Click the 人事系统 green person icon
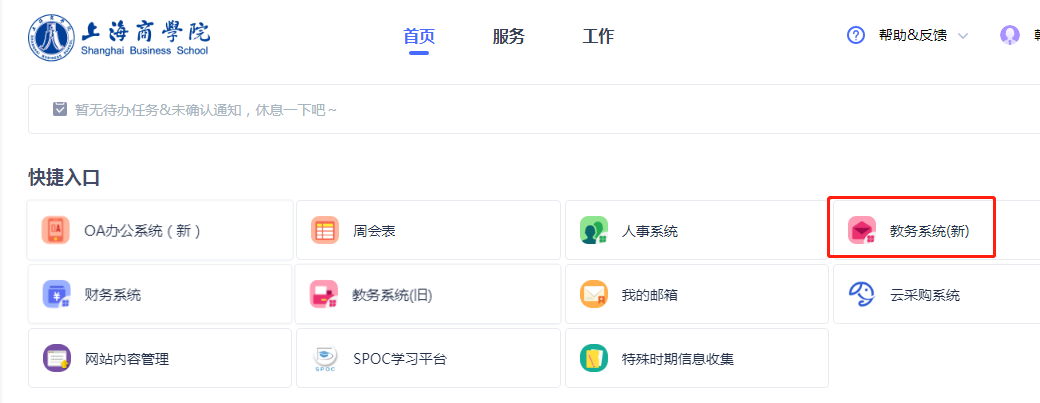Image resolution: width=1040 pixels, height=403 pixels. click(593, 231)
